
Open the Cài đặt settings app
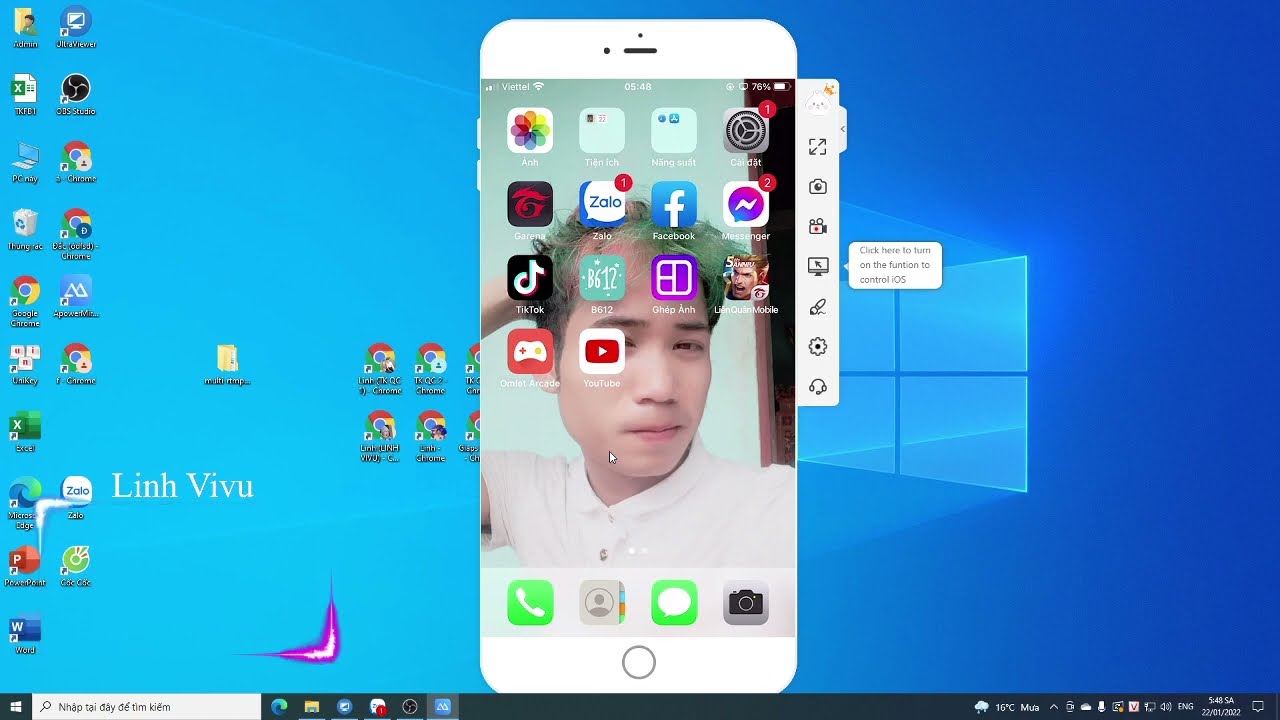(x=746, y=131)
